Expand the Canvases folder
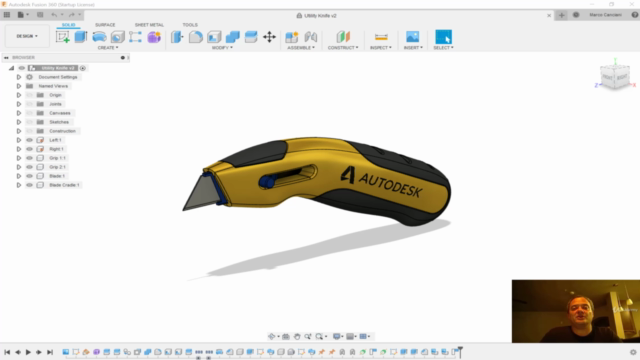The height and width of the screenshot is (360, 640). [19, 113]
